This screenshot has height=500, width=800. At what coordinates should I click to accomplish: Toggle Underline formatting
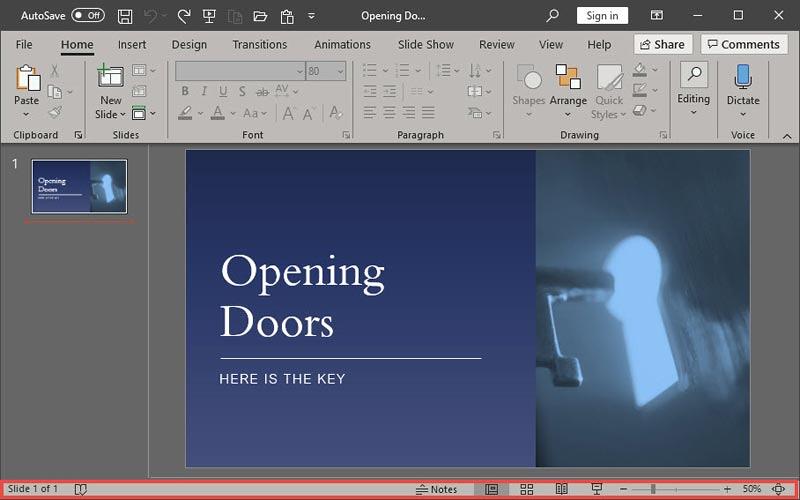point(223,92)
